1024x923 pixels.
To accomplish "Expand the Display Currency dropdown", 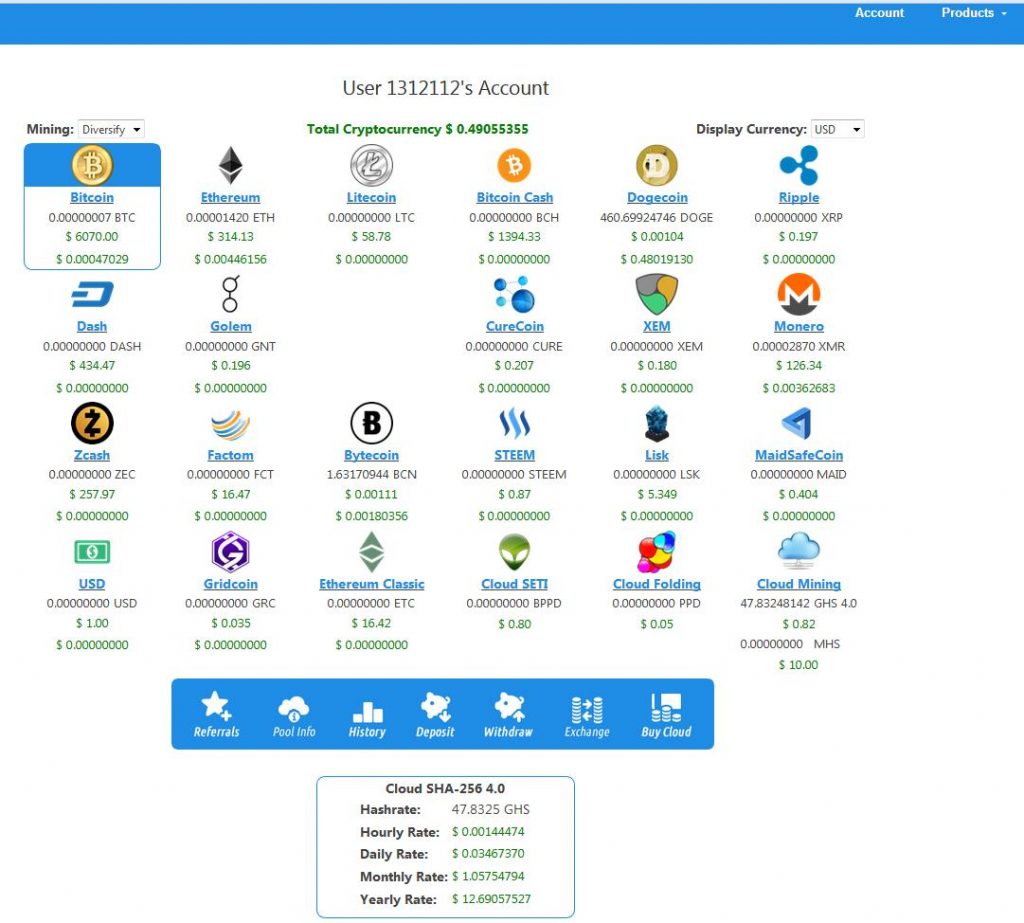I will pos(837,129).
